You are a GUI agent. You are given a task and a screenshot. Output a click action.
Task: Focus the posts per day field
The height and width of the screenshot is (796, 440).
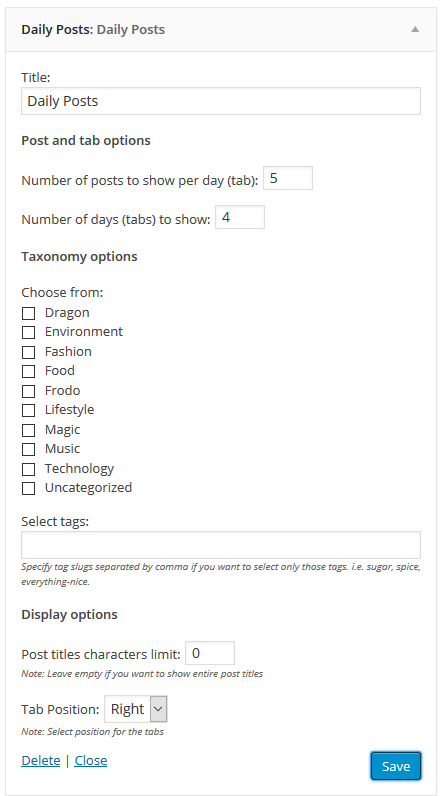[x=288, y=178]
